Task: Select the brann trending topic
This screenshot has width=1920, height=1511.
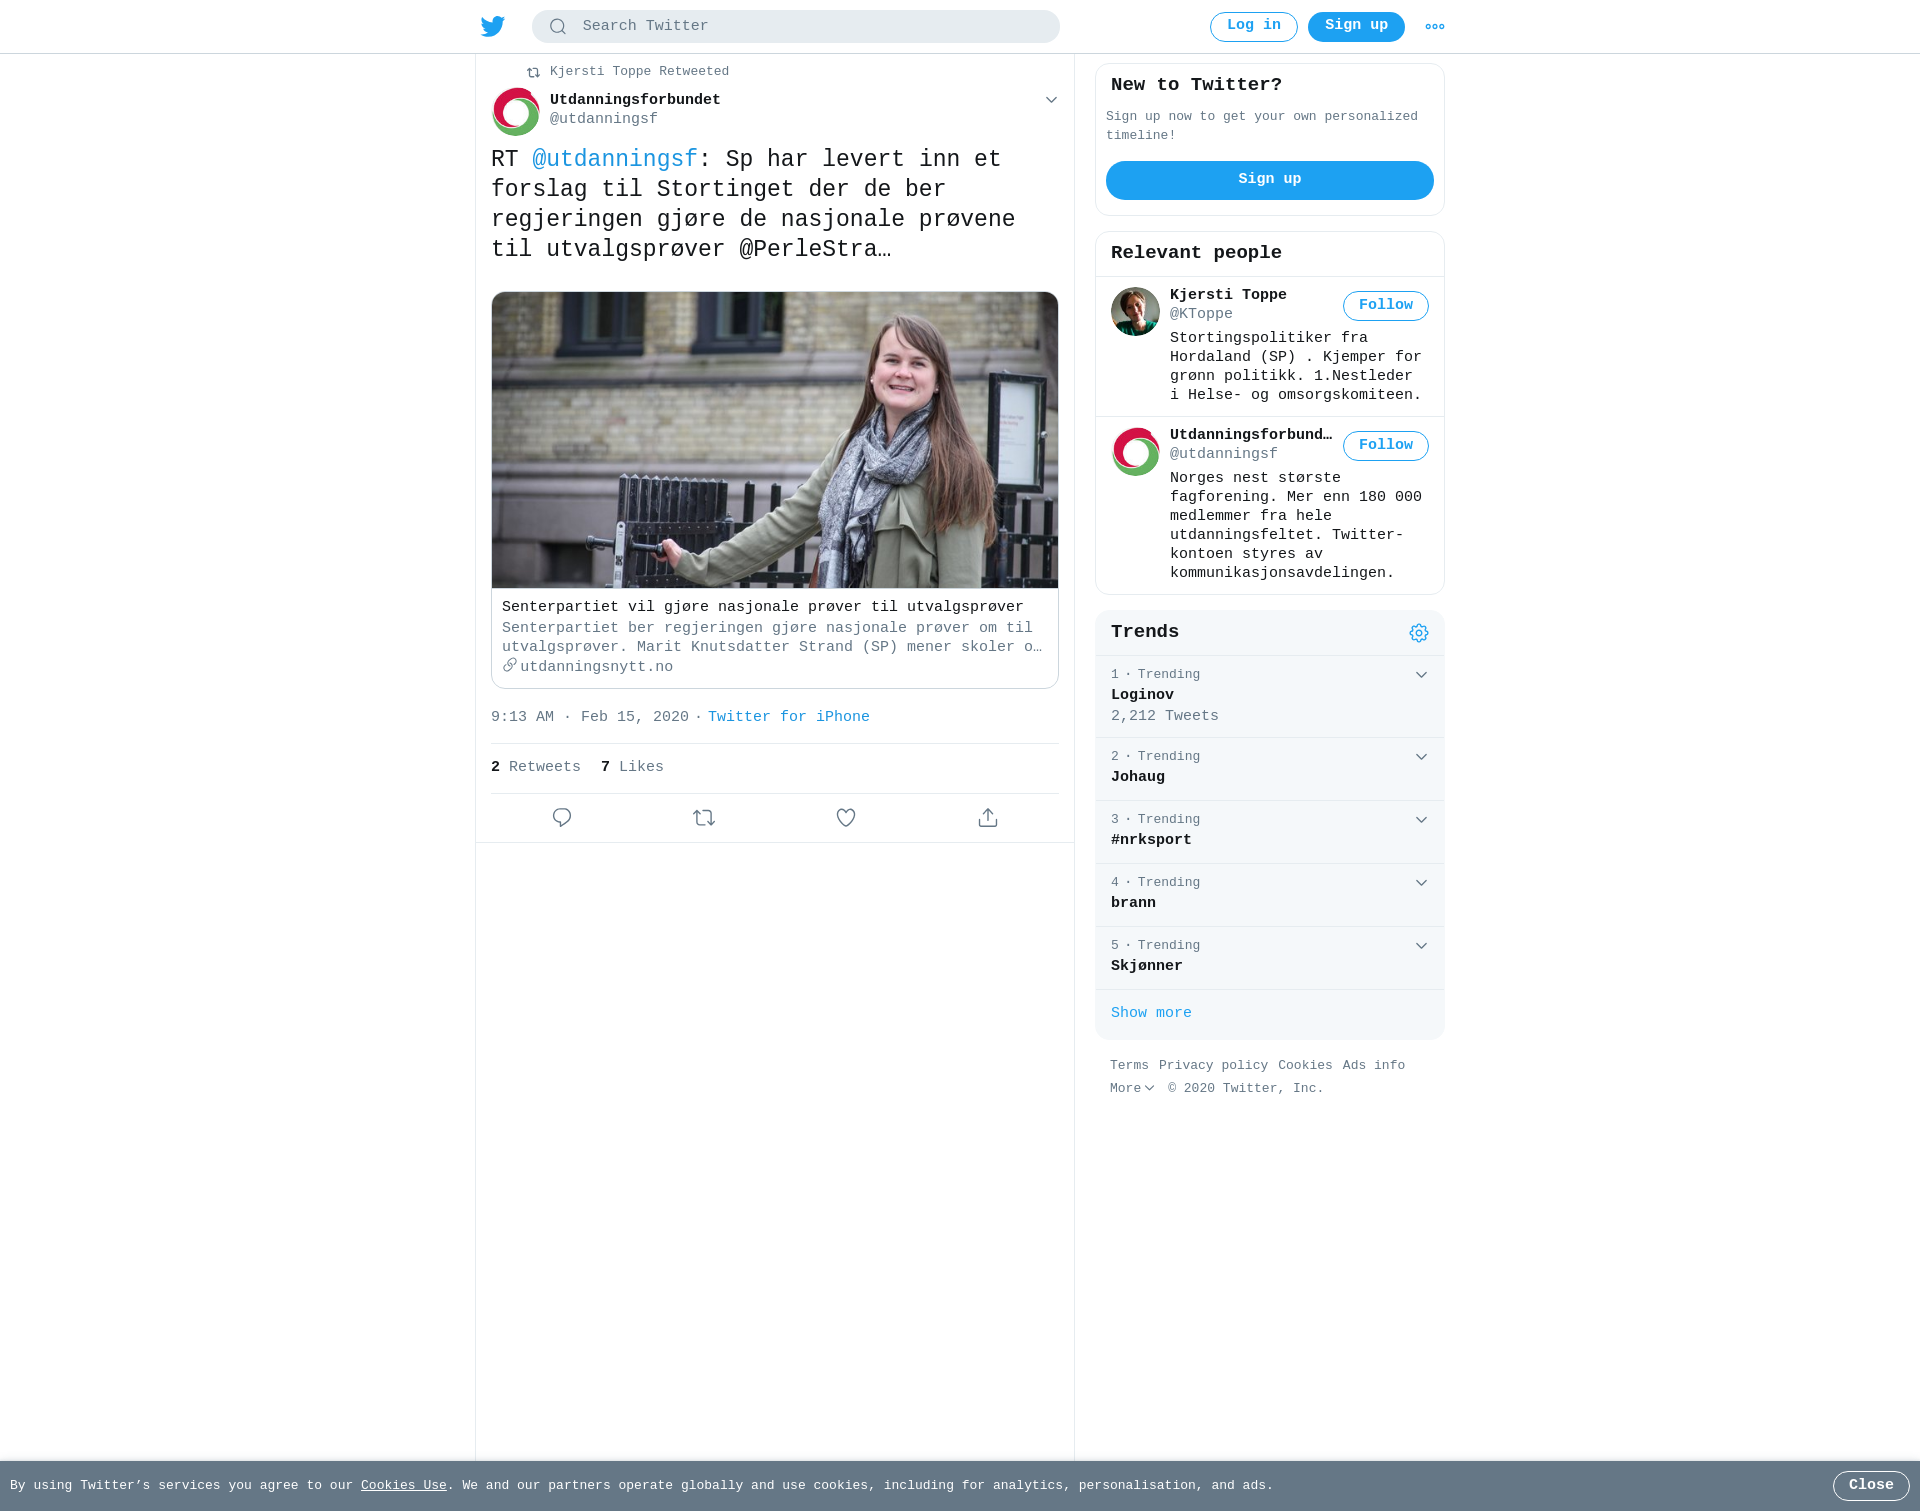Action: [1270, 895]
